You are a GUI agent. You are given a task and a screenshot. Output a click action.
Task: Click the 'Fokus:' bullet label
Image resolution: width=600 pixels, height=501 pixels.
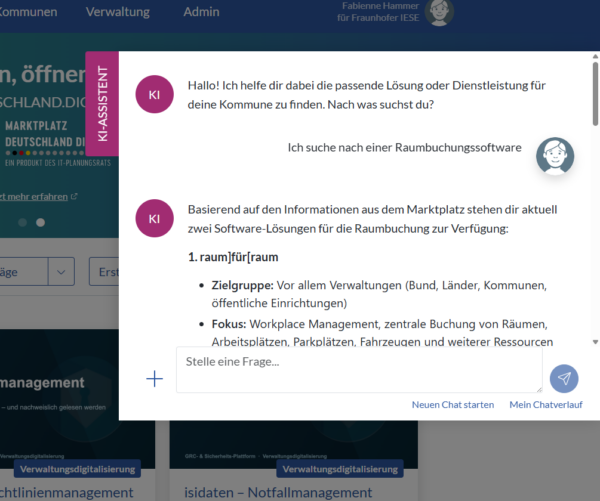(x=229, y=324)
